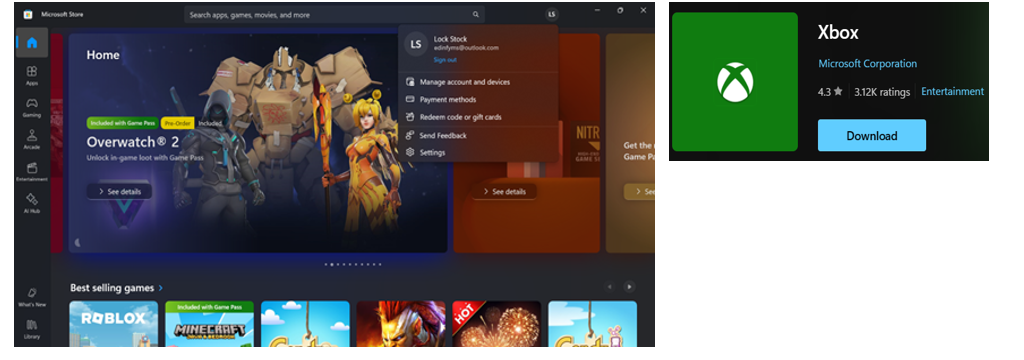Open the Home icon in the sidebar
This screenshot has width=1024, height=360.
pyautogui.click(x=31, y=43)
